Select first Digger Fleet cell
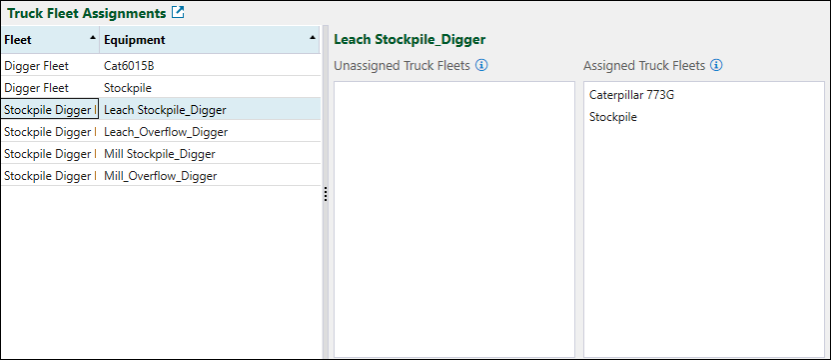Image resolution: width=831 pixels, height=360 pixels. 50,66
